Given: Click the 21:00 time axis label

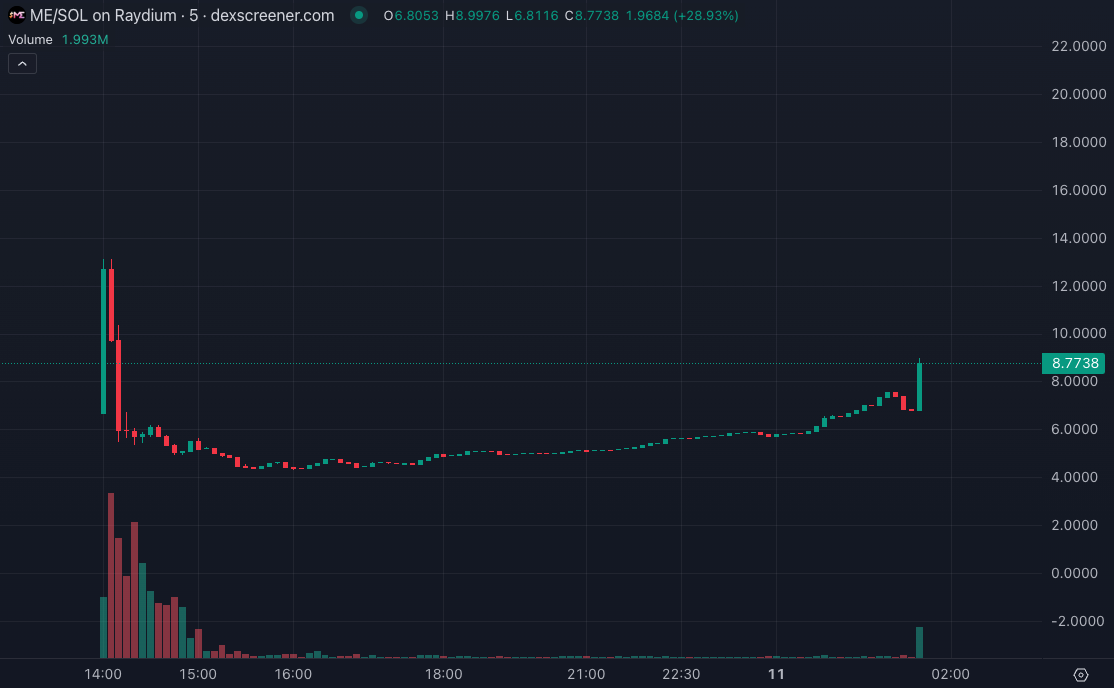Looking at the screenshot, I should (586, 674).
